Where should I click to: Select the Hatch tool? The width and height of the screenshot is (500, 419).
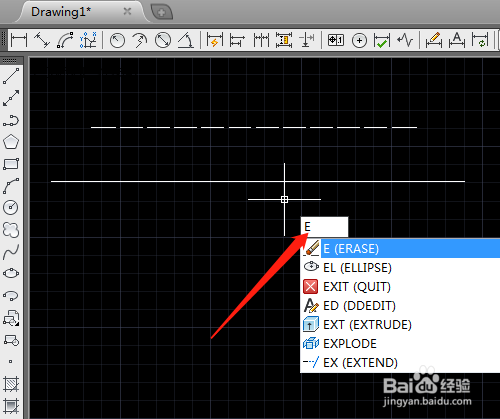[x=11, y=384]
